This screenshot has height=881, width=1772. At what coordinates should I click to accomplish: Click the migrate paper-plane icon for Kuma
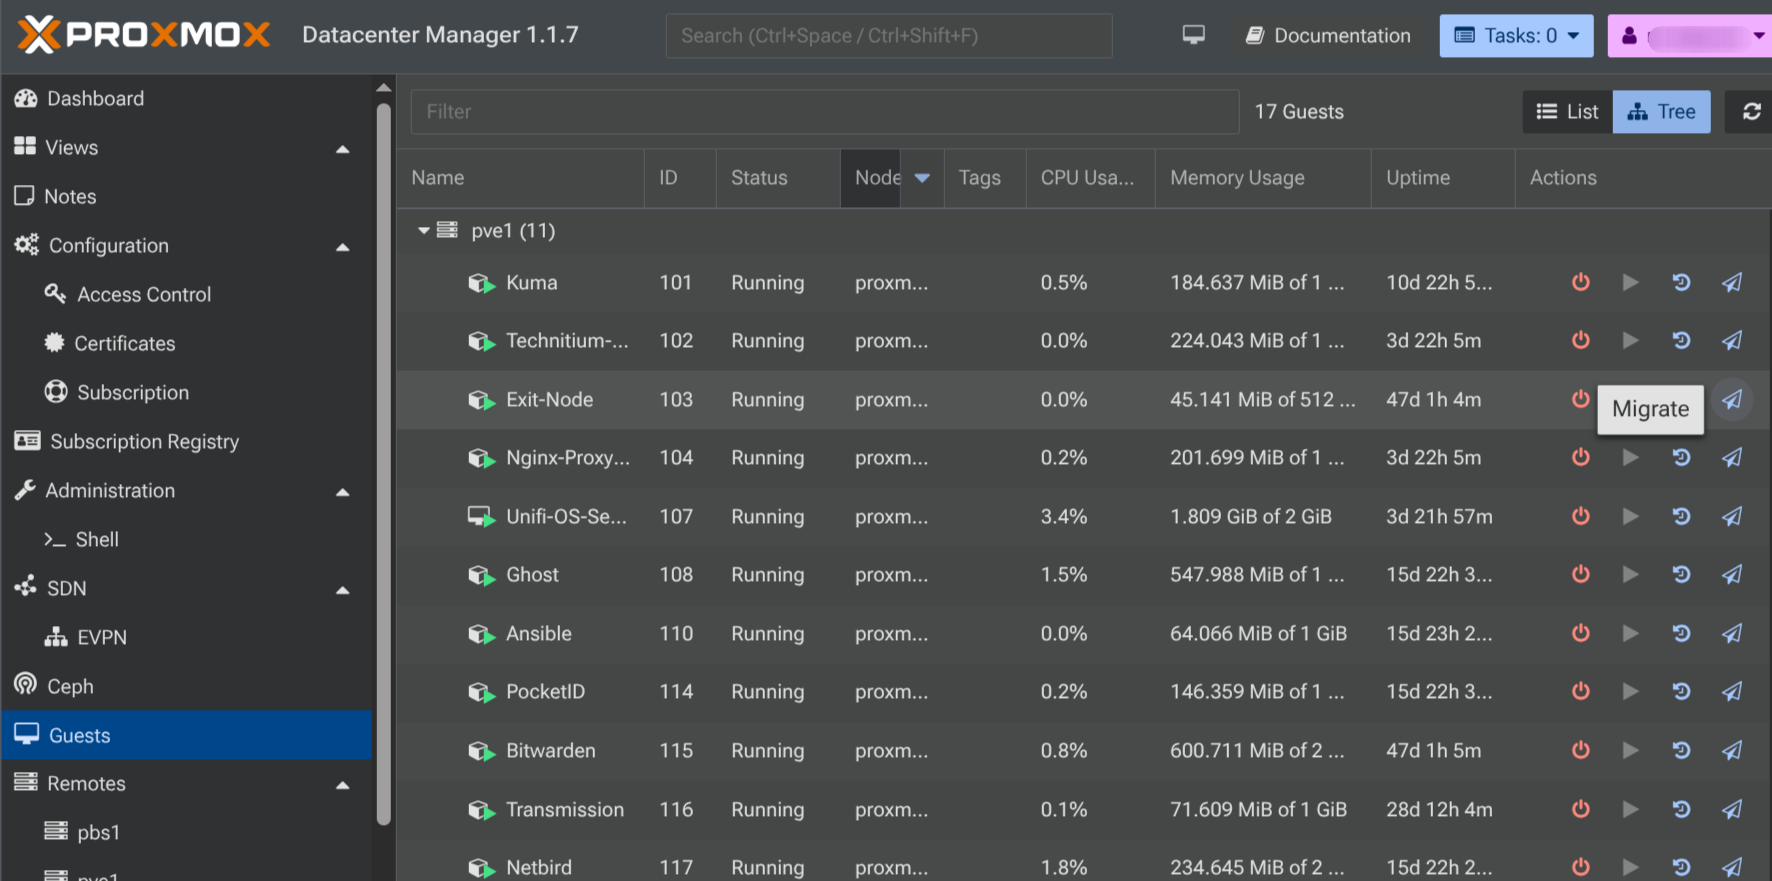pyautogui.click(x=1732, y=282)
